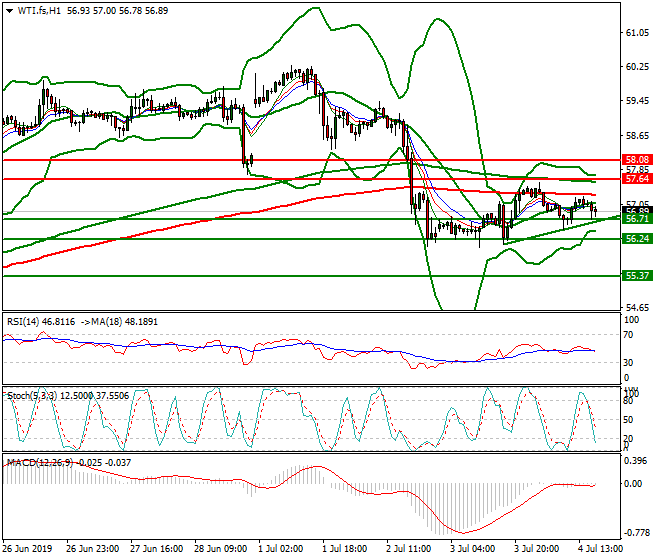Select the 1 Jul 18:00 time label
The width and height of the screenshot is (660, 560).
344,549
